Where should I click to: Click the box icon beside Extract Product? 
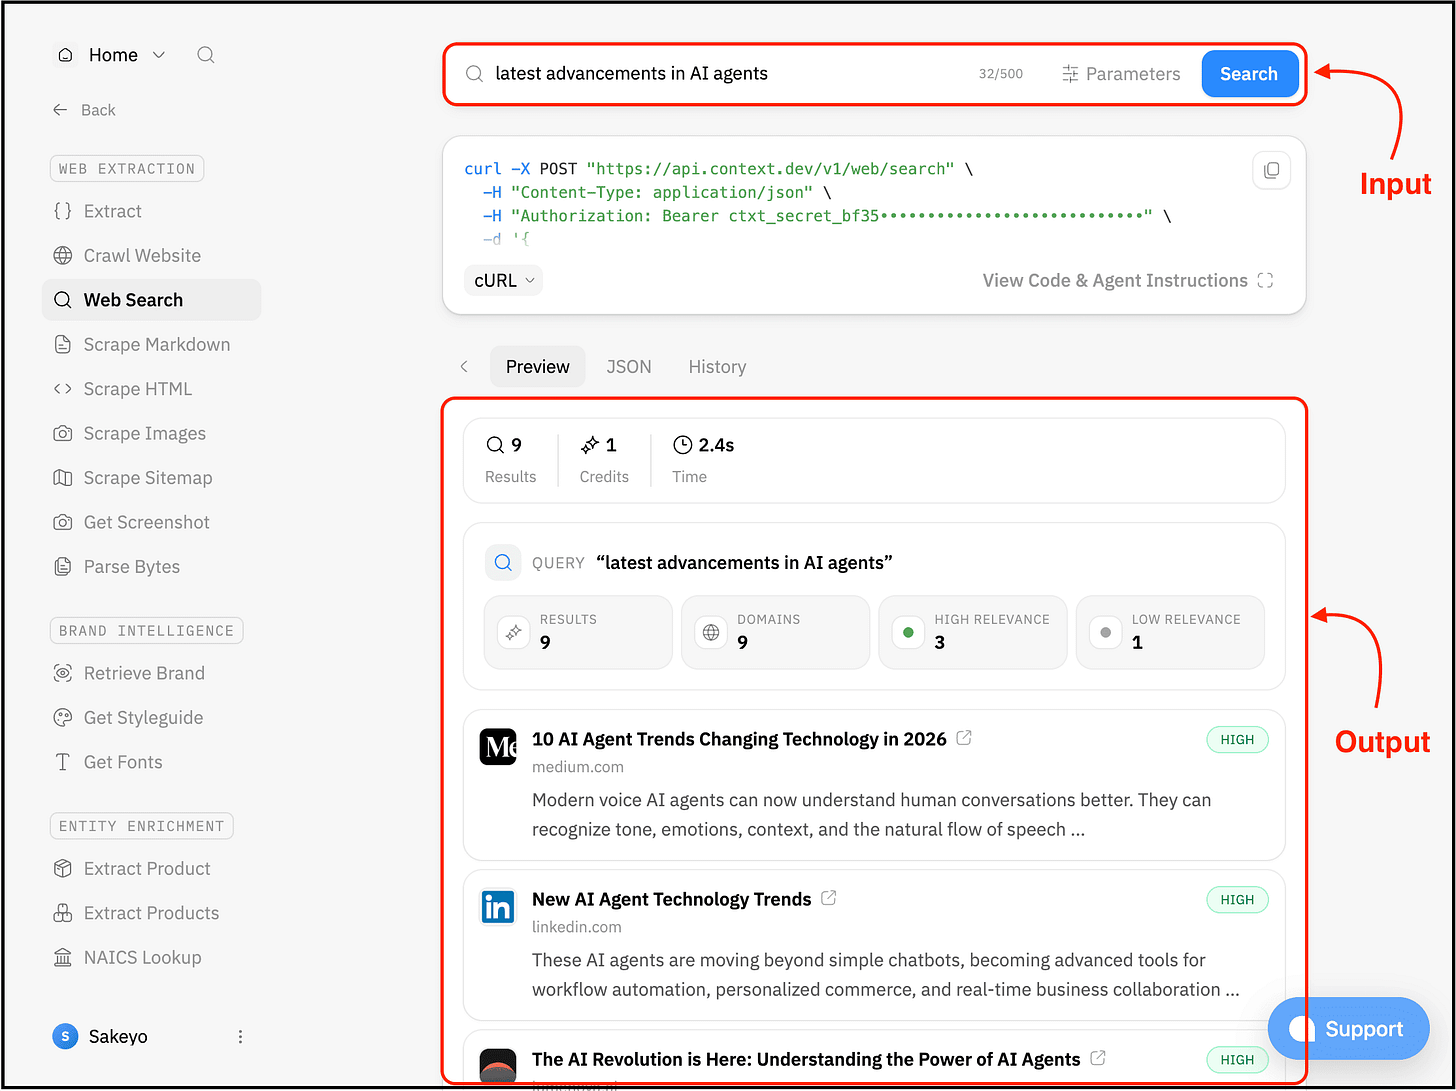(62, 868)
